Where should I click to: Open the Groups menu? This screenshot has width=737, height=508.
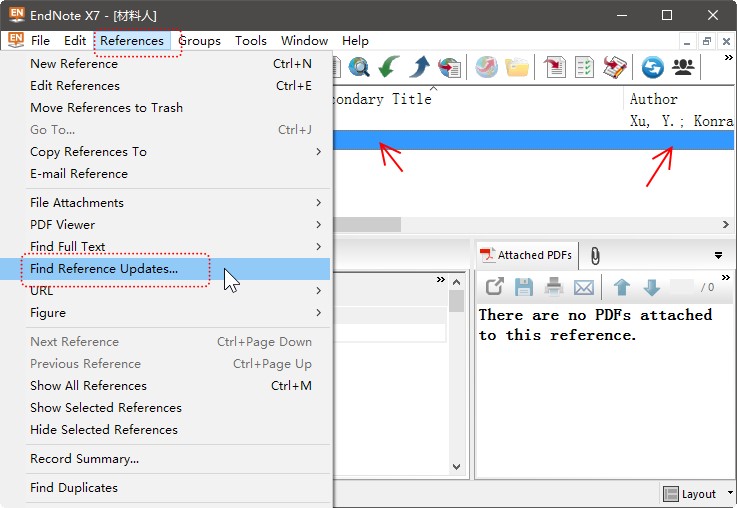200,41
